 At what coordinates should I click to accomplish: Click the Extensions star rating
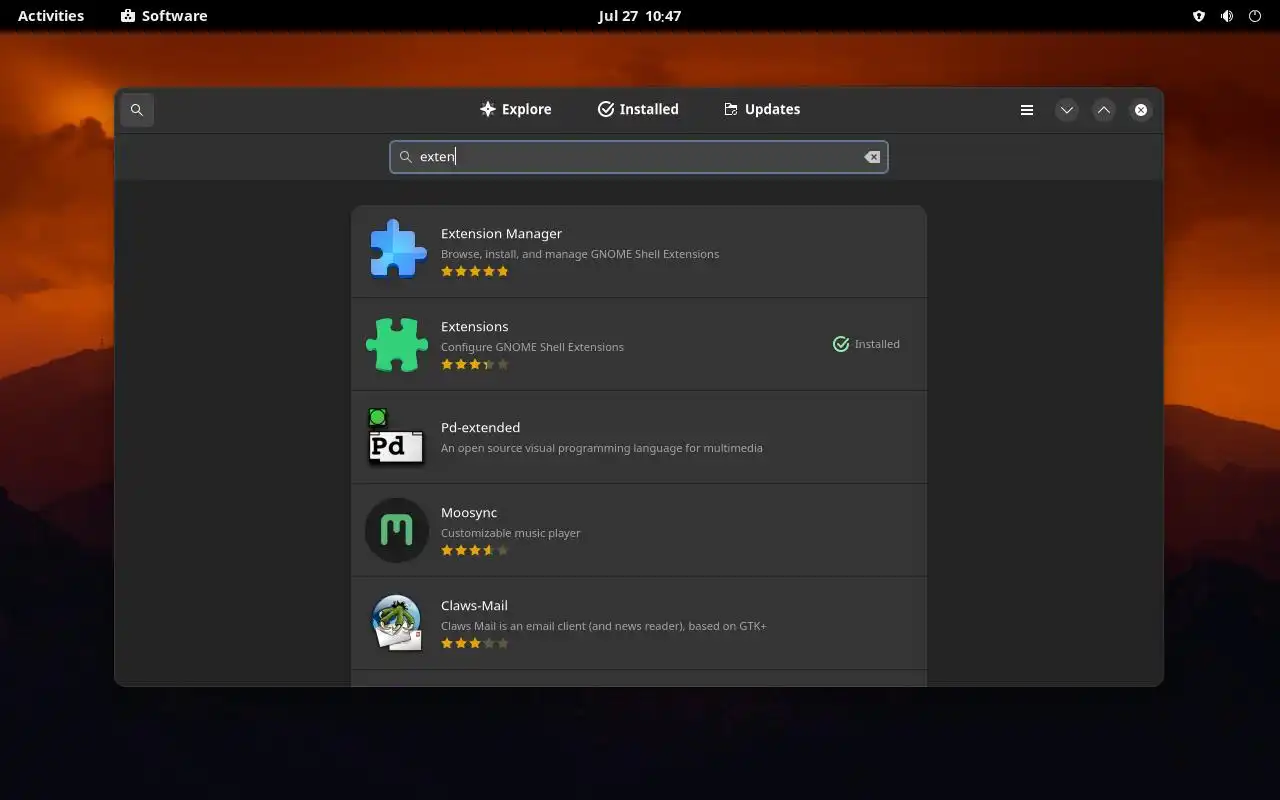(475, 364)
